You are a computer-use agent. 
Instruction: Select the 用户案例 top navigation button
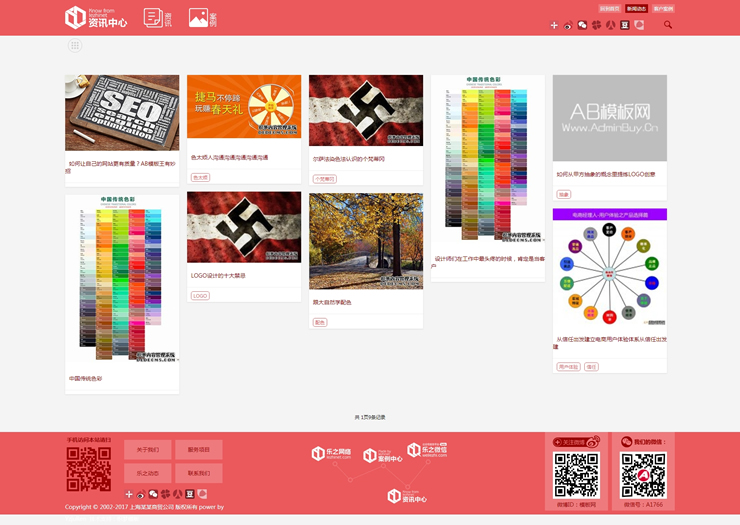coord(663,8)
